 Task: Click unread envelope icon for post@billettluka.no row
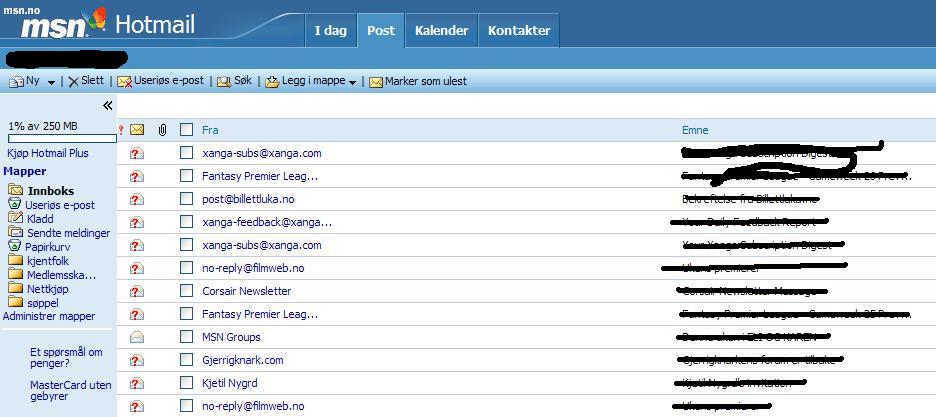point(137,199)
